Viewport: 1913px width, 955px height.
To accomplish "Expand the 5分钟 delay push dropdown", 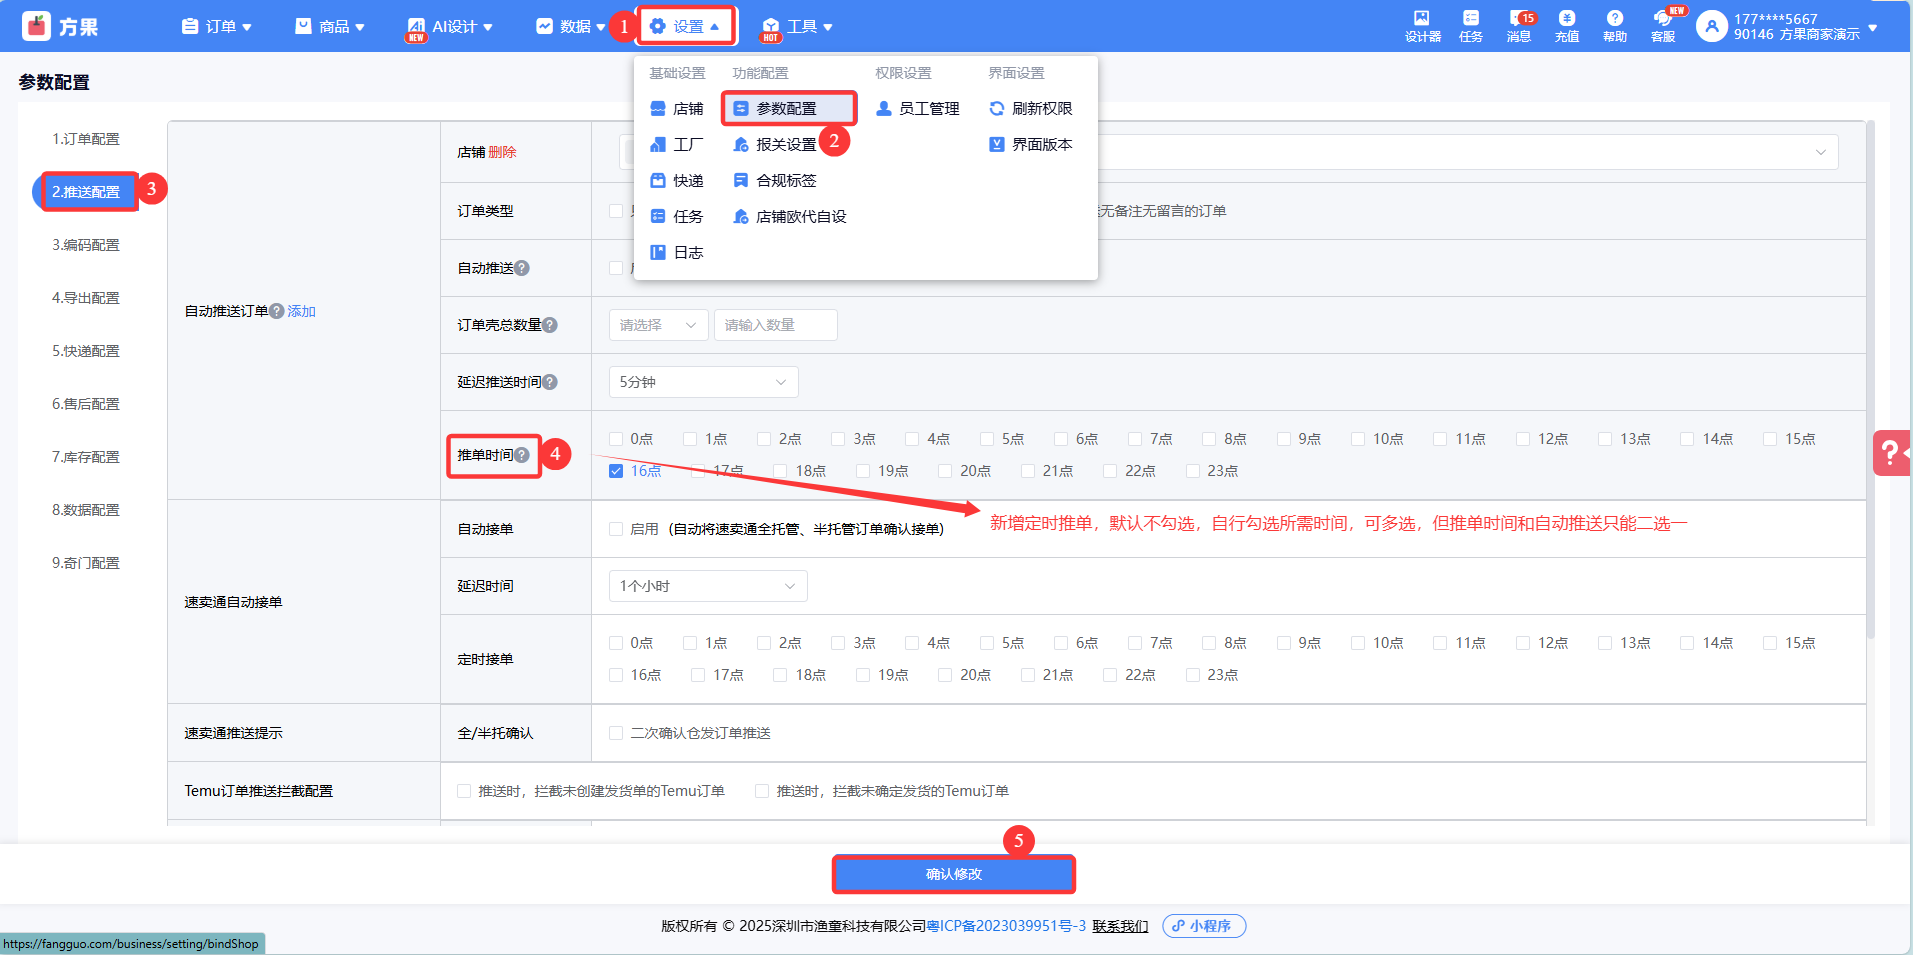I will pos(703,382).
